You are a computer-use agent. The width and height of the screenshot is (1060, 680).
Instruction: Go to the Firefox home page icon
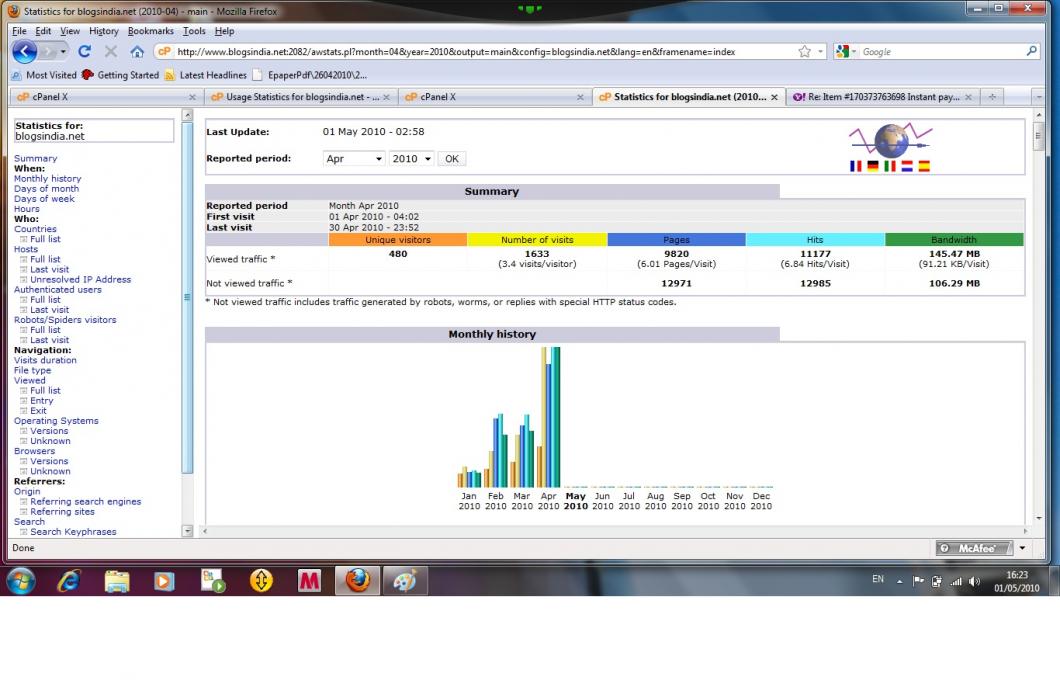pos(137,52)
